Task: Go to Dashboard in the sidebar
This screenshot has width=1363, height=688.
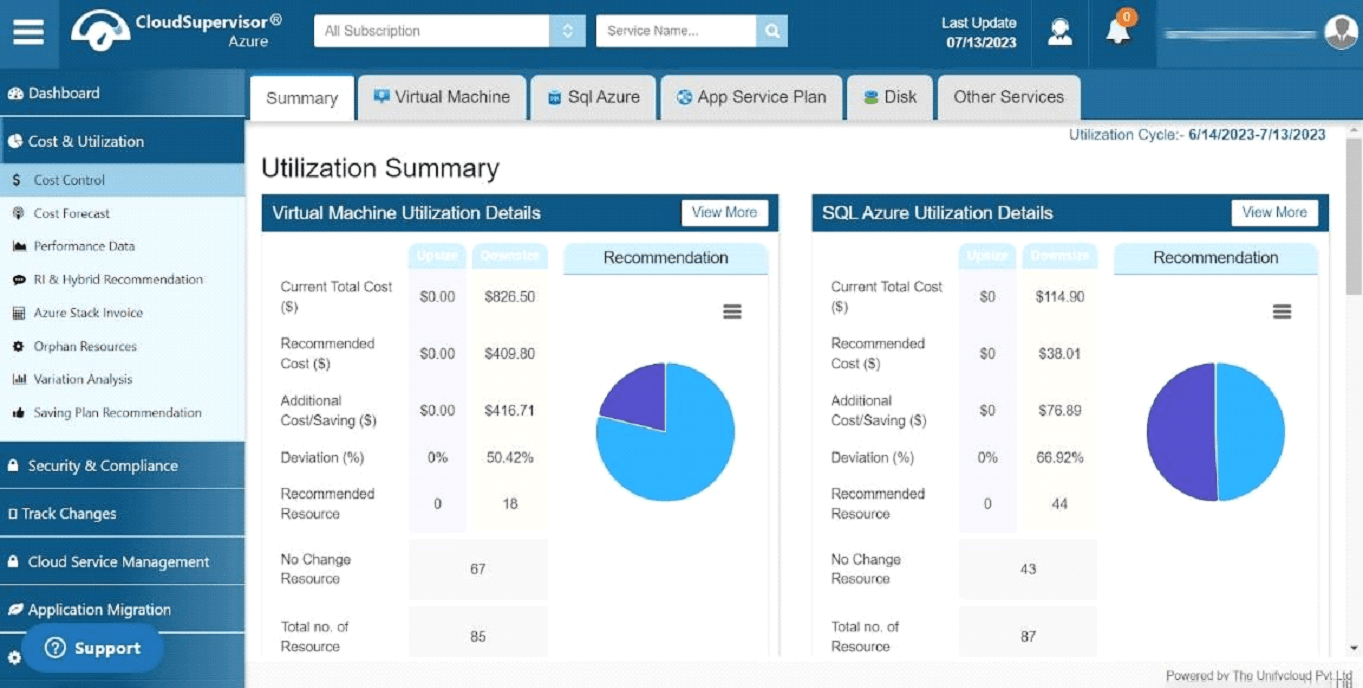Action: click(122, 93)
